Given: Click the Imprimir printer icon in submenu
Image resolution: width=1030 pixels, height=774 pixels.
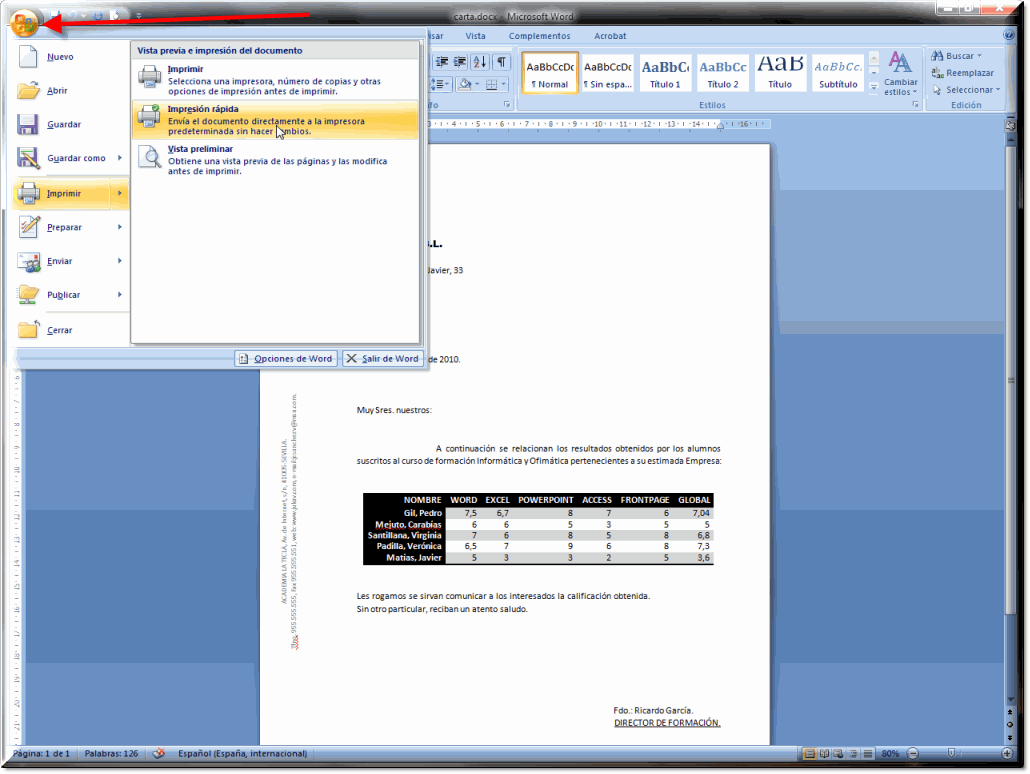Looking at the screenshot, I should [150, 77].
